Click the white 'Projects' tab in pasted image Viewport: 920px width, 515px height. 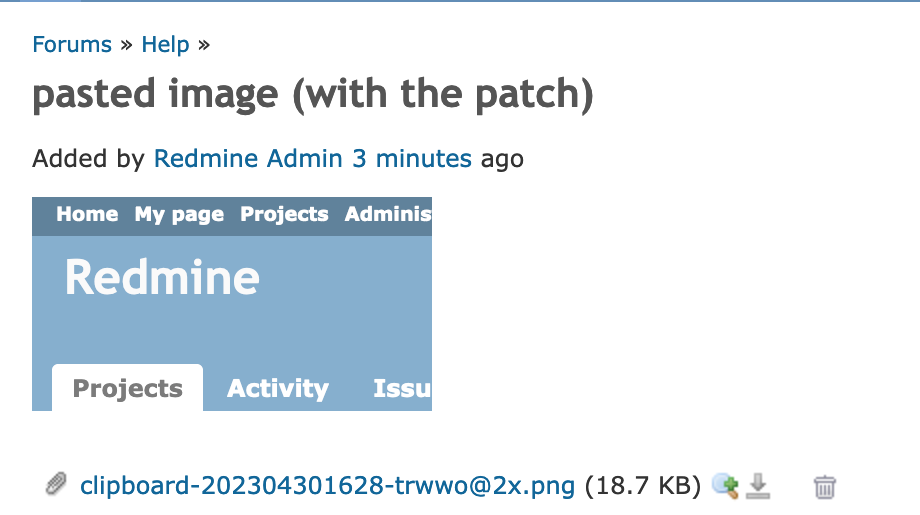click(127, 388)
